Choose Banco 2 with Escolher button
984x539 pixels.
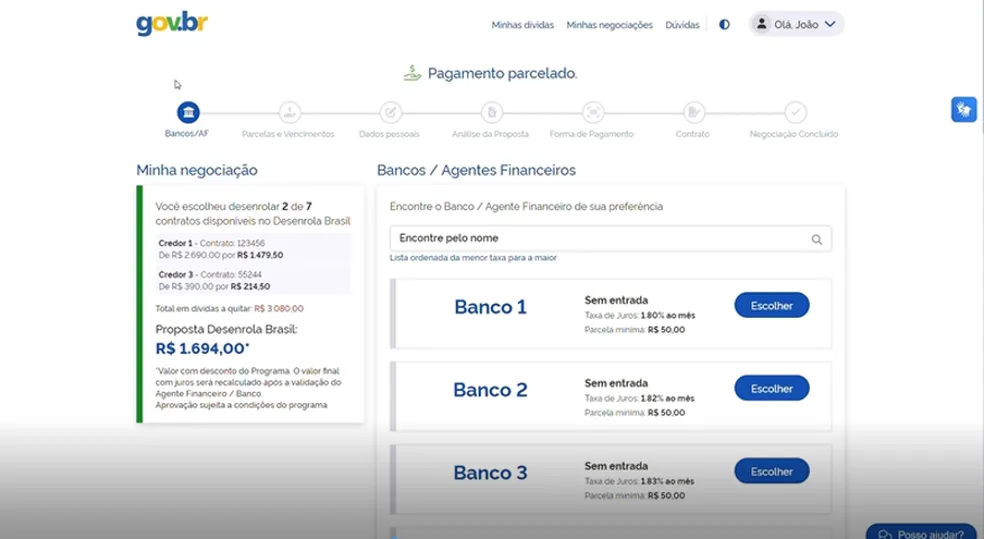771,388
